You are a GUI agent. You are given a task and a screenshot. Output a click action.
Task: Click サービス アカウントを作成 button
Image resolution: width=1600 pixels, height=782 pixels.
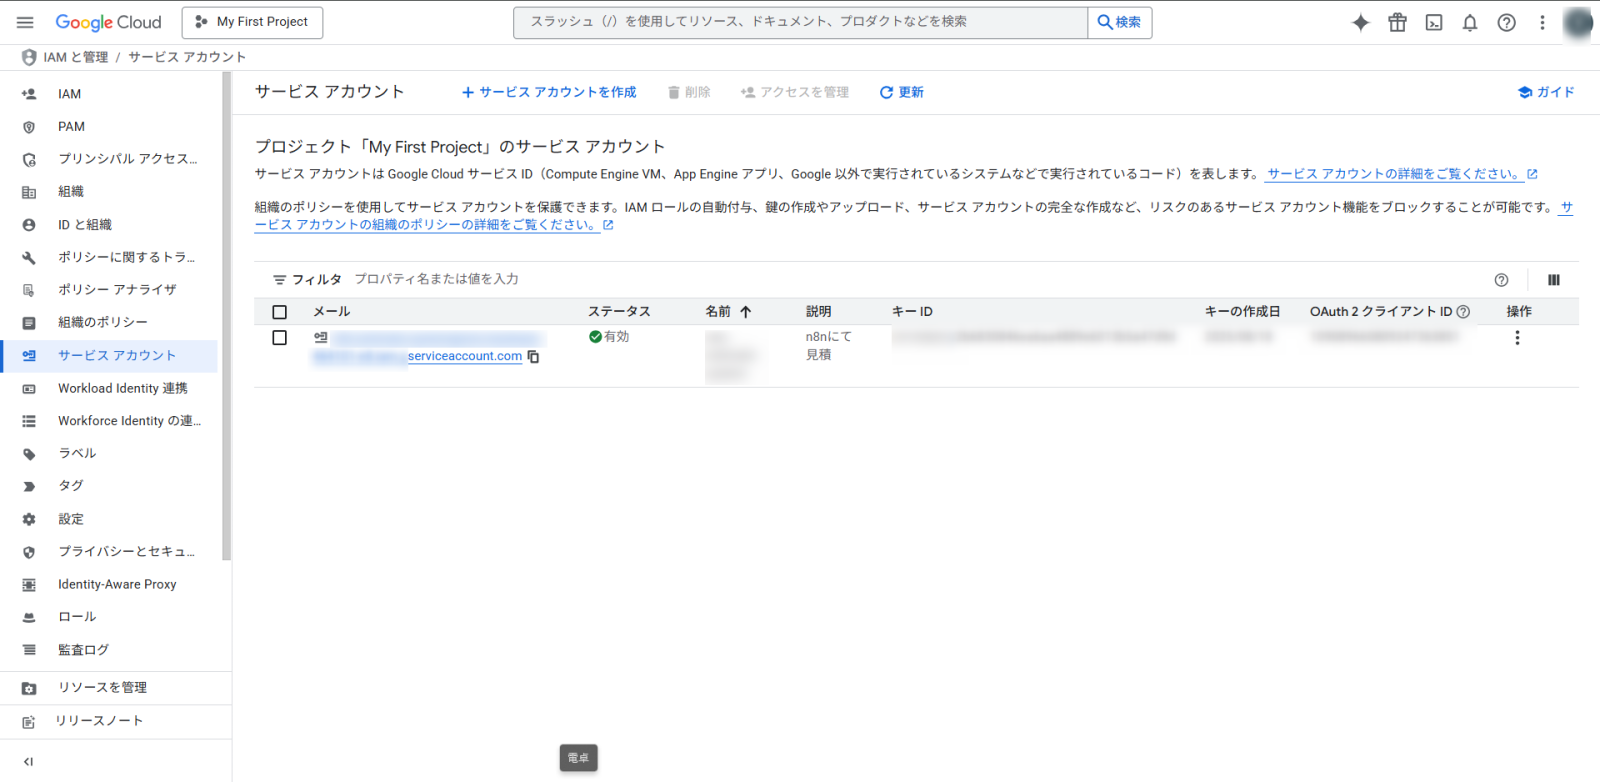[548, 92]
